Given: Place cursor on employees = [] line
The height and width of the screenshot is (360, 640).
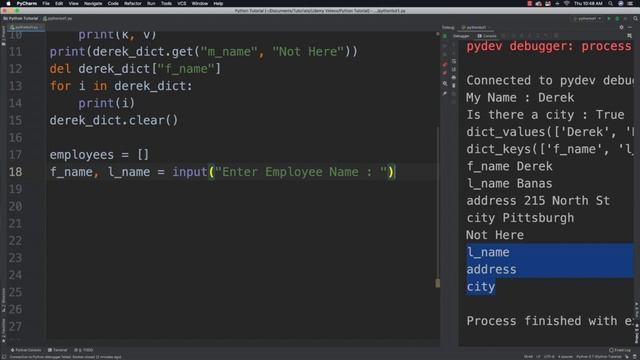Looking at the screenshot, I should (x=99, y=155).
